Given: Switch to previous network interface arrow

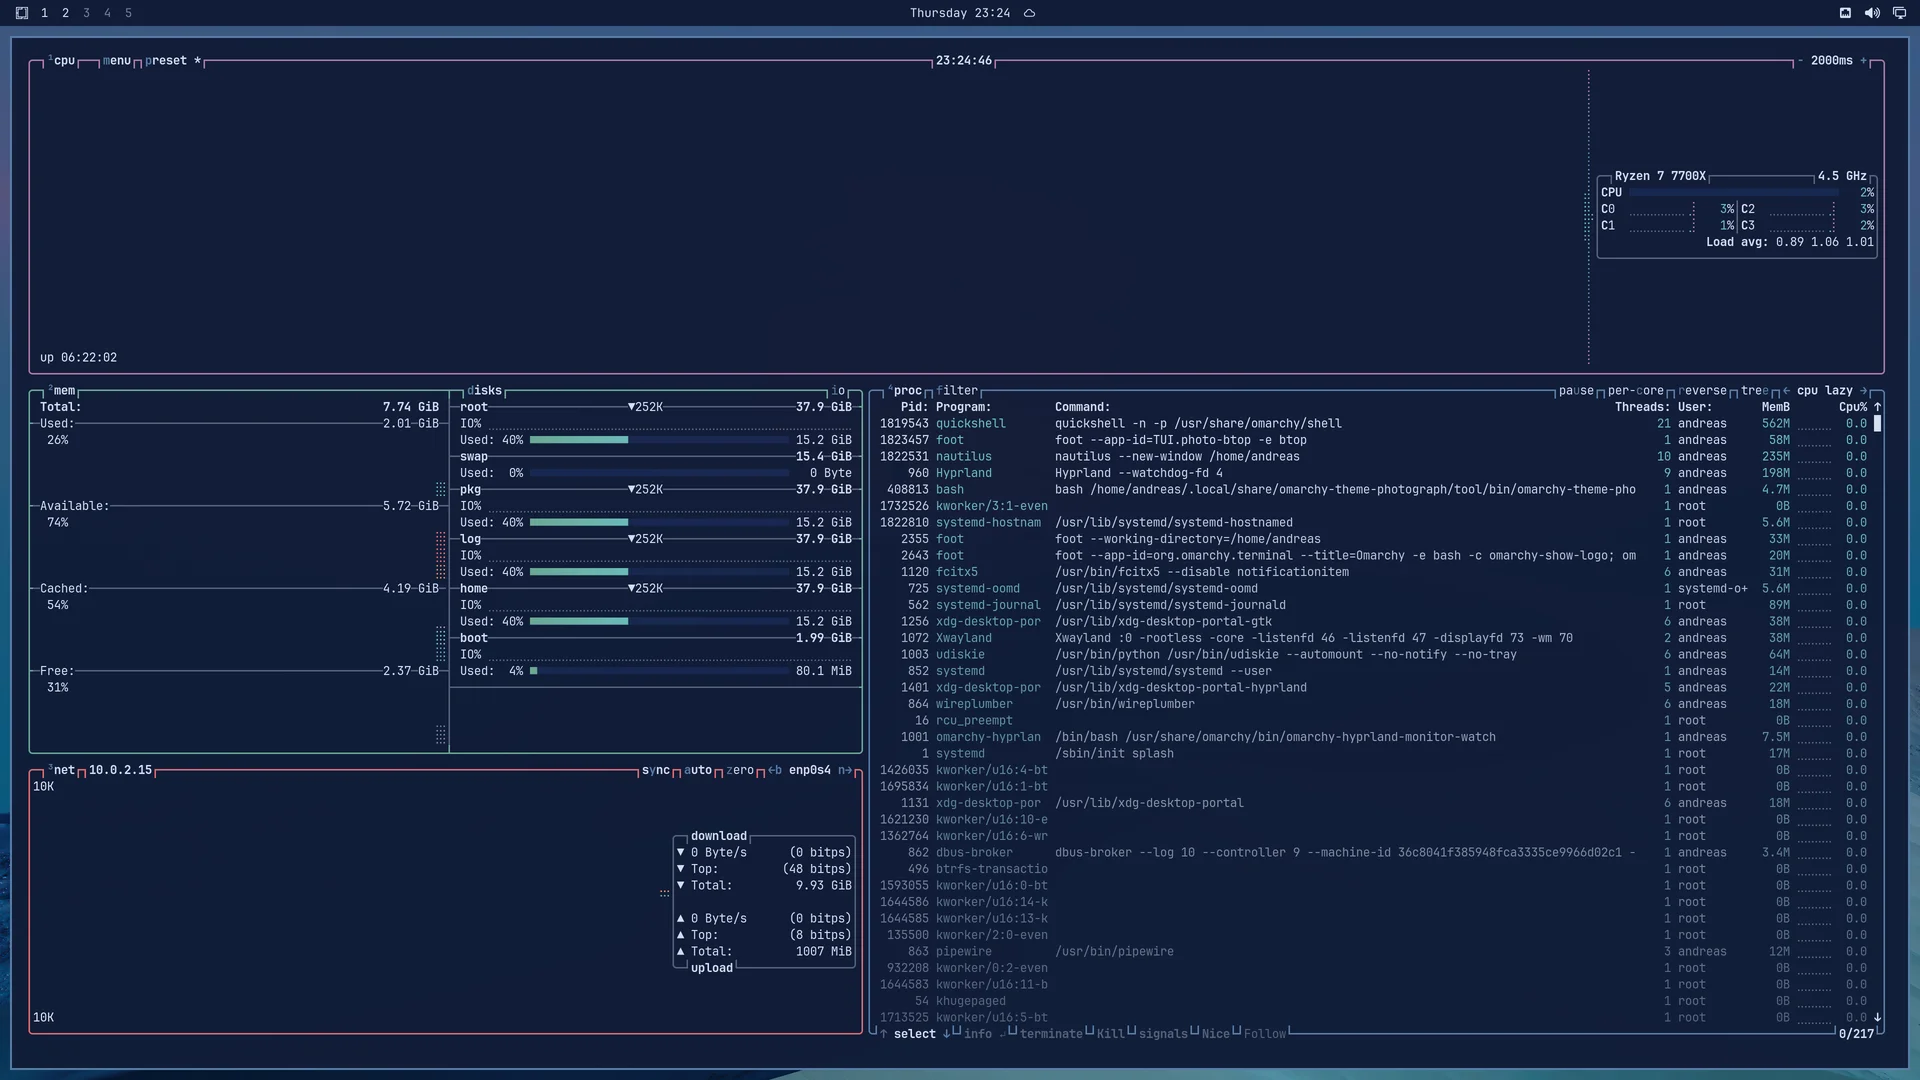Looking at the screenshot, I should 775,770.
